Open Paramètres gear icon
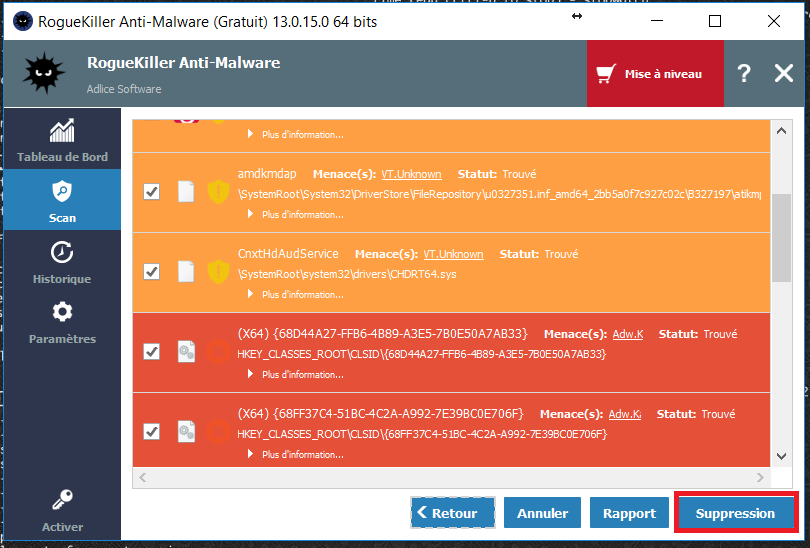This screenshot has width=810, height=548. pos(62,311)
